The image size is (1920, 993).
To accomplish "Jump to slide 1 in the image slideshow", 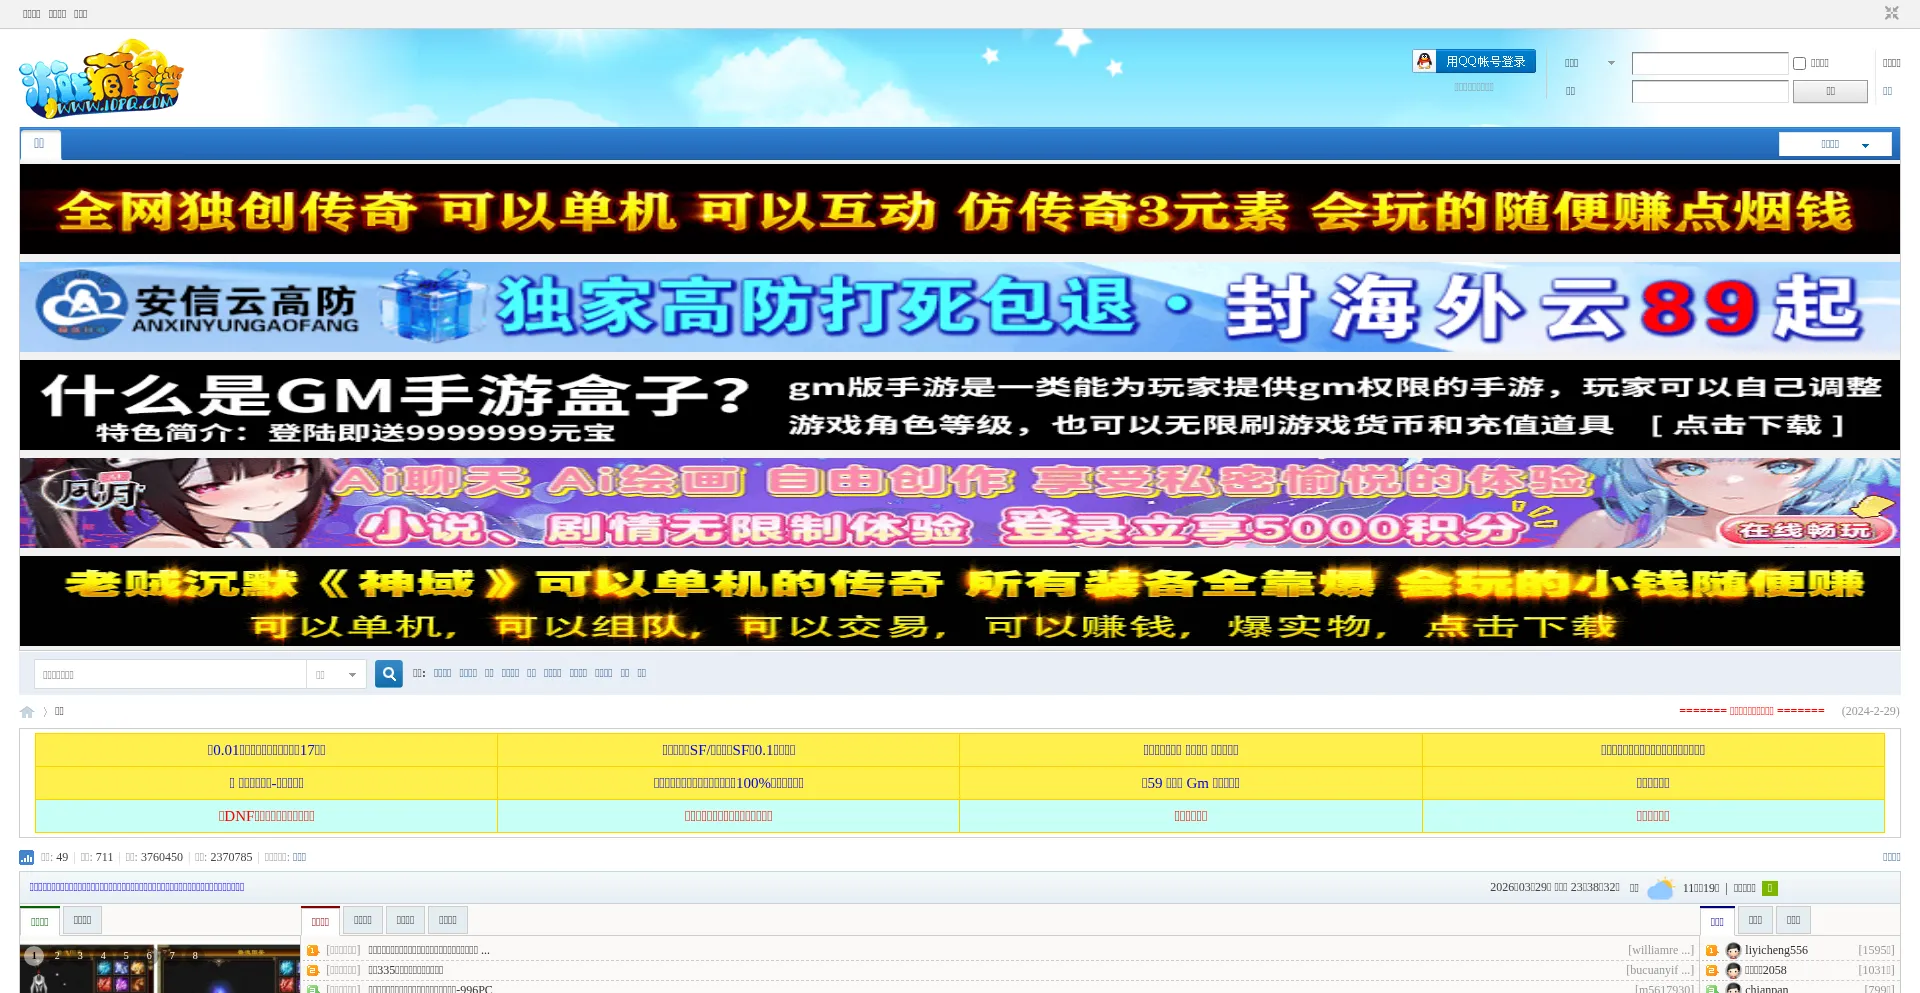I will click(x=34, y=956).
